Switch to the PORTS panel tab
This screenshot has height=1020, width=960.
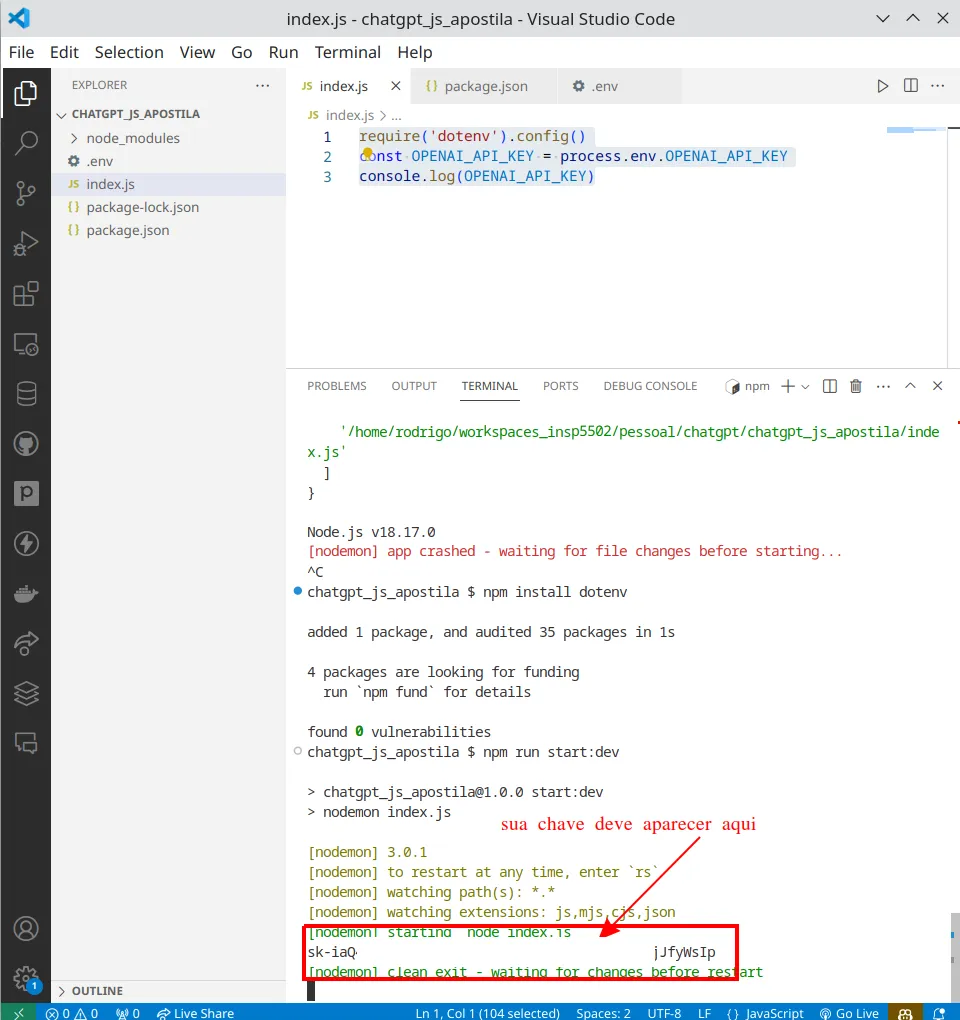coord(560,386)
